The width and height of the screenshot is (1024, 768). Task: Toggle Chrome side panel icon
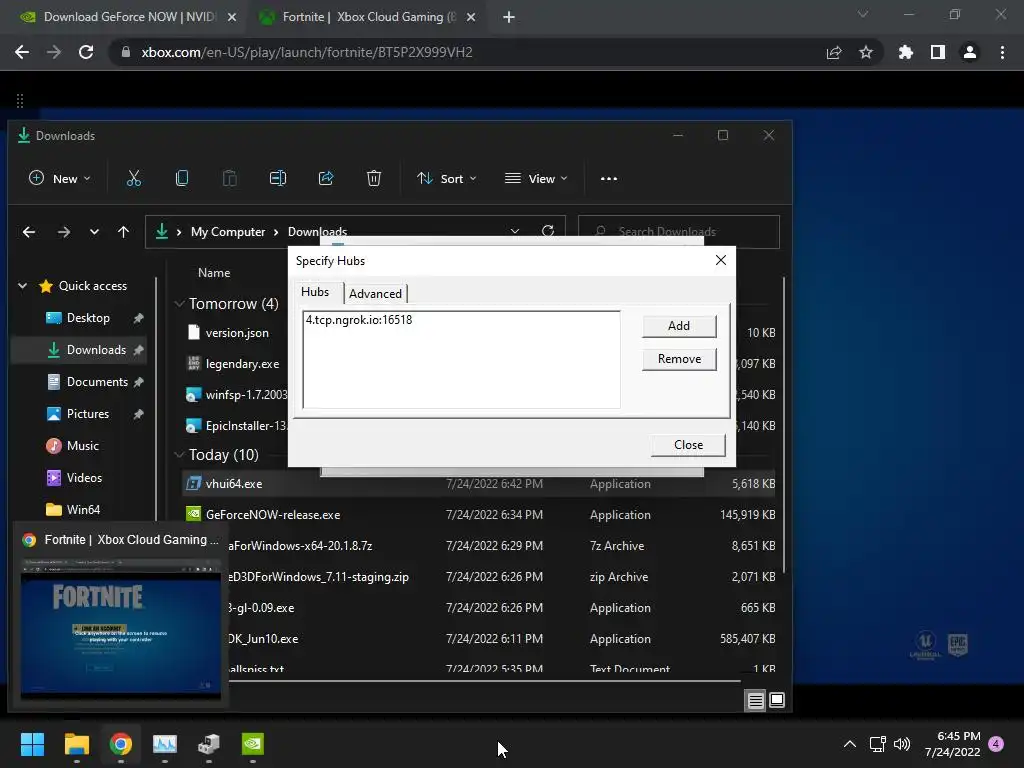pos(938,52)
